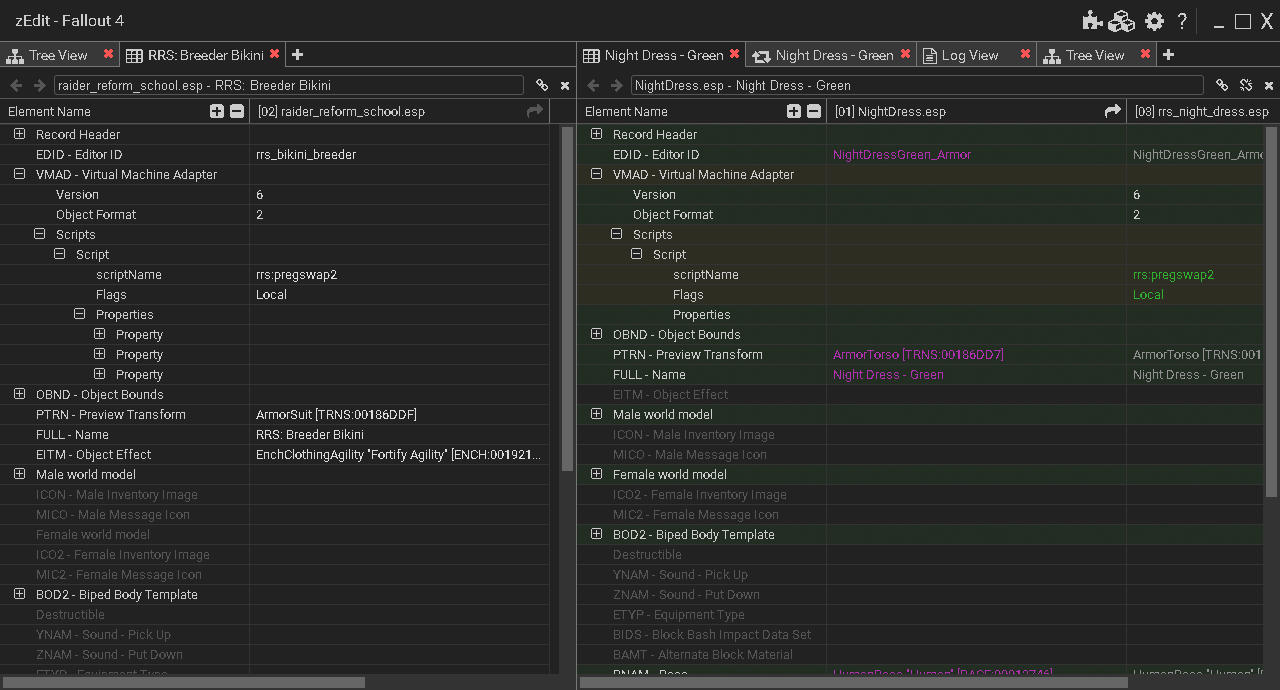Collapse all elements in left pane header
This screenshot has width=1280, height=690.
(237, 111)
